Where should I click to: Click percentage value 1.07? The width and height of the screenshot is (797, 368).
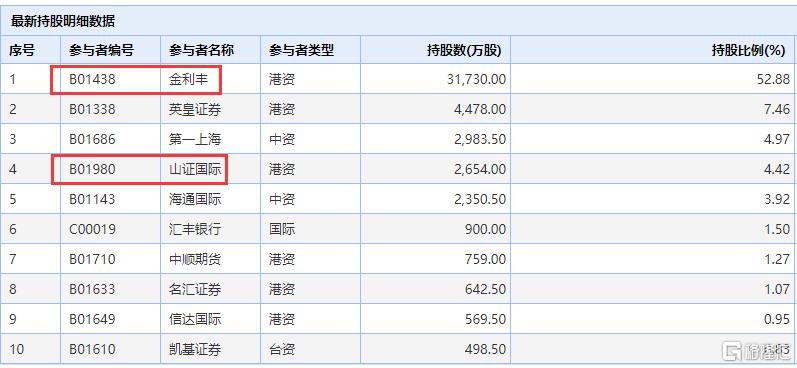coord(776,289)
